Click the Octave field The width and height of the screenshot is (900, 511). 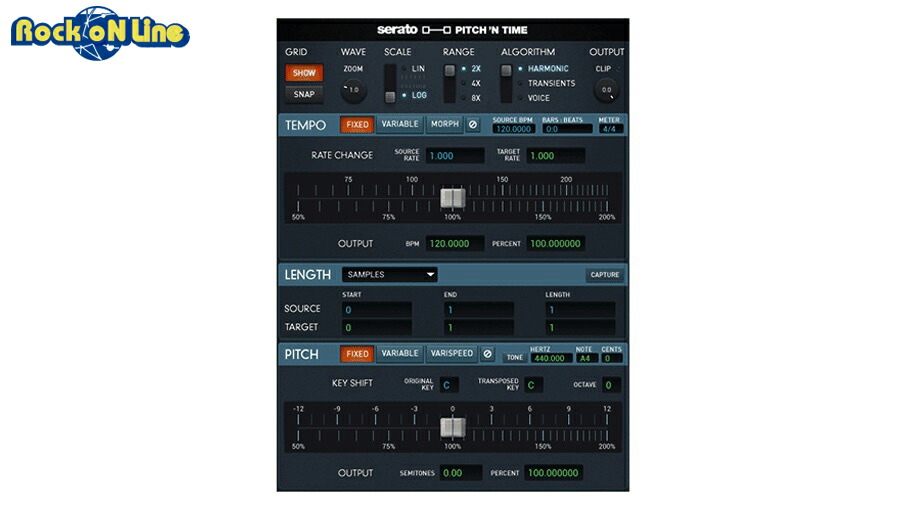[611, 385]
